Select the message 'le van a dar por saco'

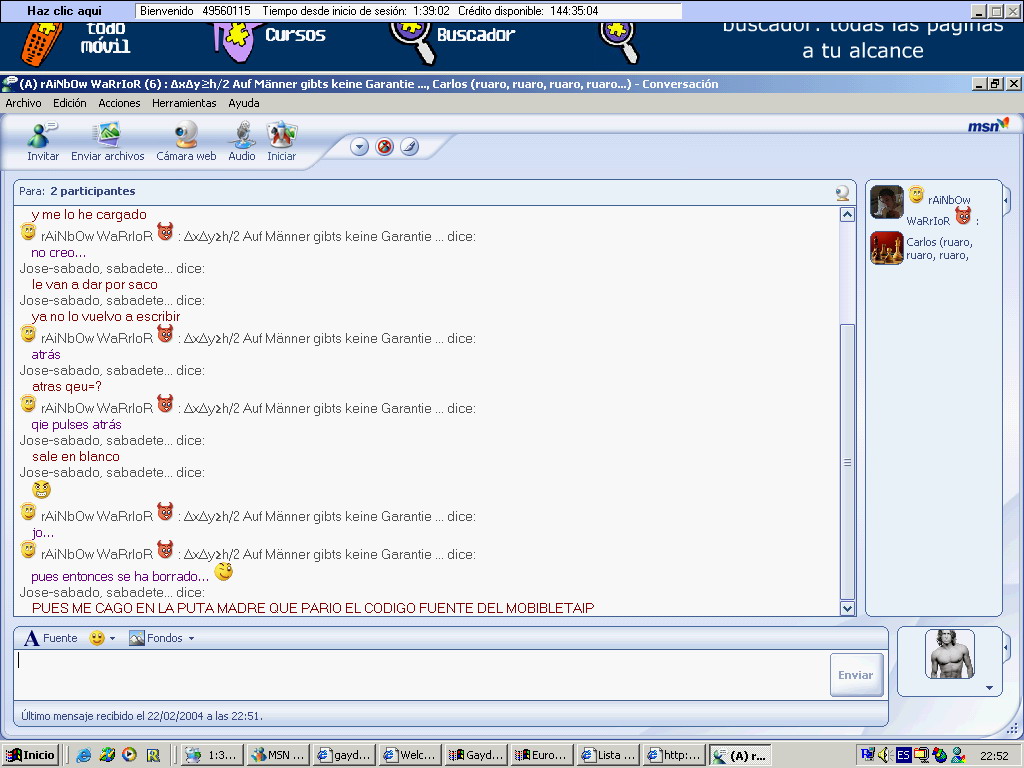(x=95, y=285)
